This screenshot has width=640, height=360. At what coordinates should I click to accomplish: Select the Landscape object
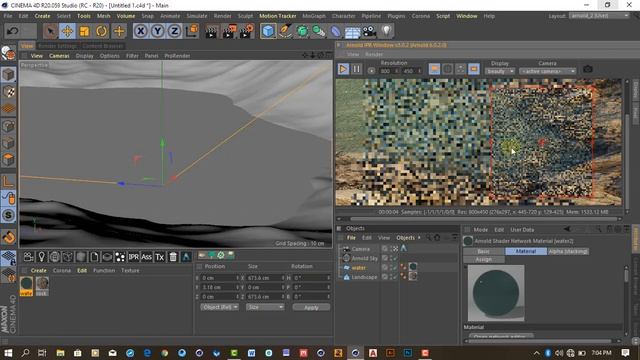pyautogui.click(x=364, y=277)
